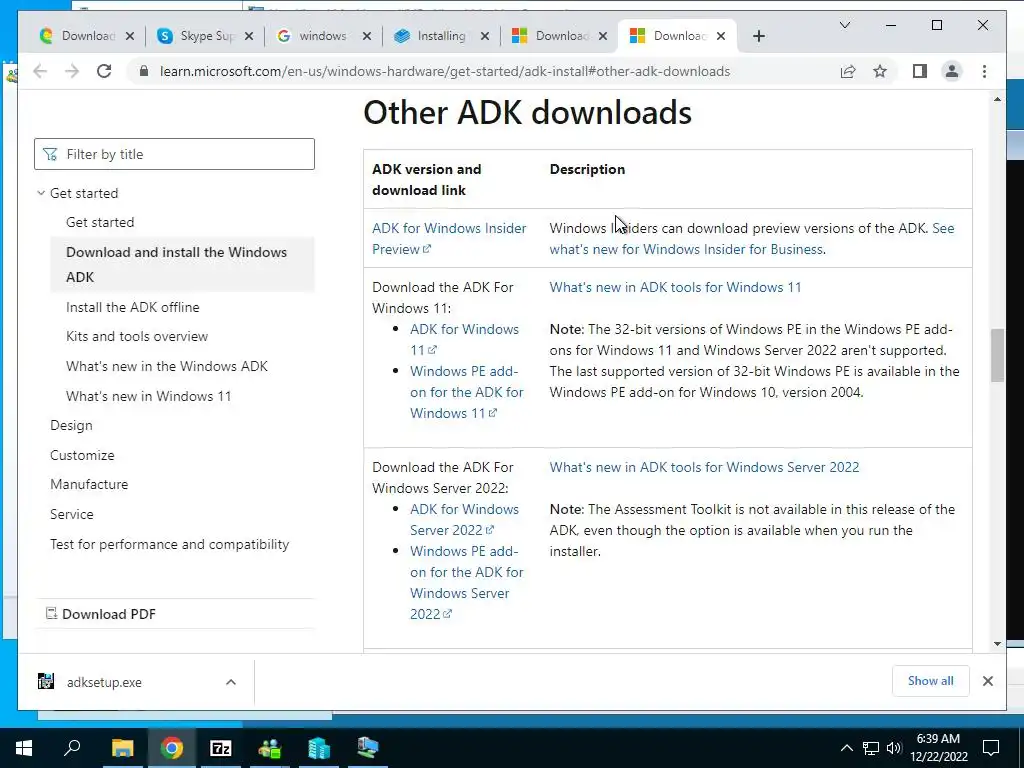1024x768 pixels.
Task: Switch to the Skype Support tab
Action: [204, 36]
